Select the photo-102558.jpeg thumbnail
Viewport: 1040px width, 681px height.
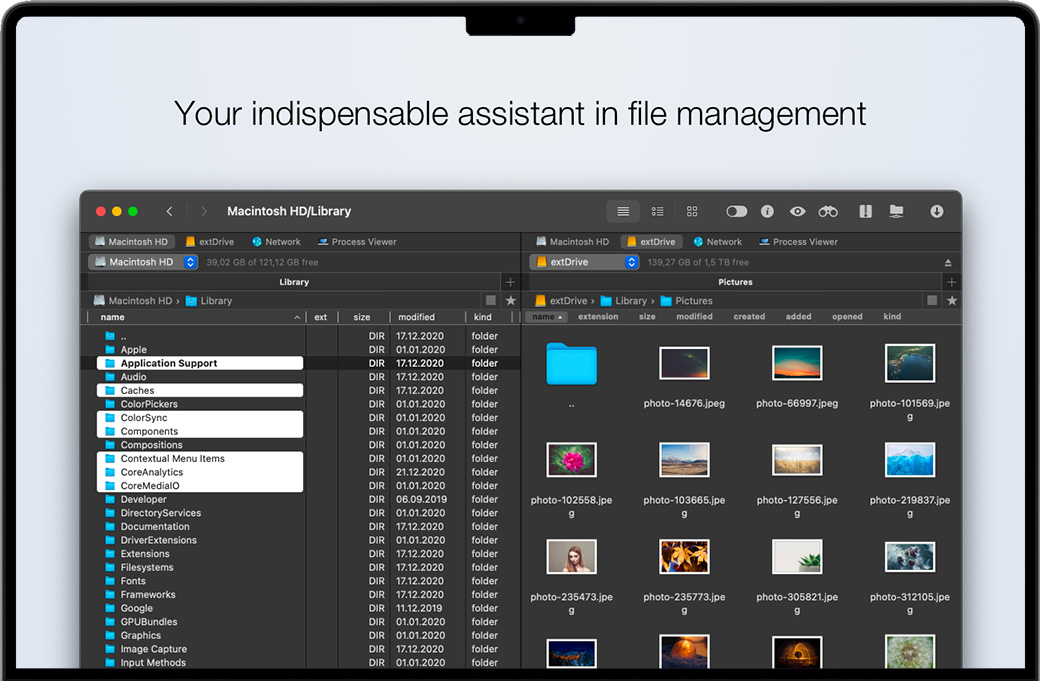[571, 460]
